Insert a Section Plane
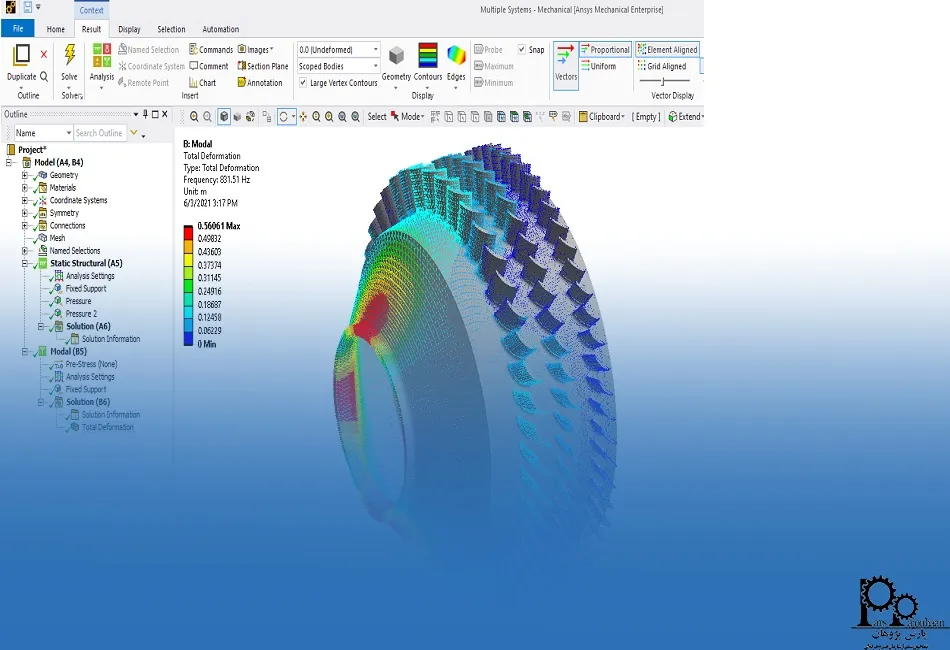The width and height of the screenshot is (950, 650). point(263,66)
